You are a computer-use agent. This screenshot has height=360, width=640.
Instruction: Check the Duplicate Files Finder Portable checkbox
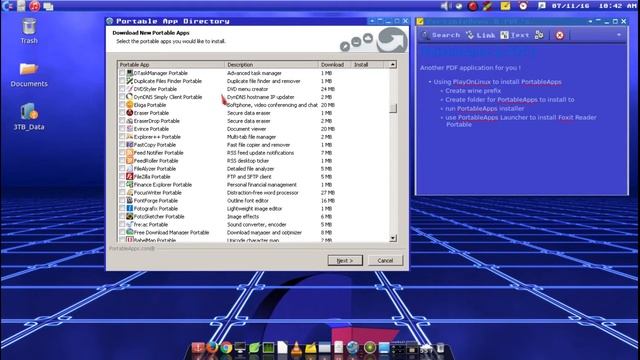(x=122, y=81)
